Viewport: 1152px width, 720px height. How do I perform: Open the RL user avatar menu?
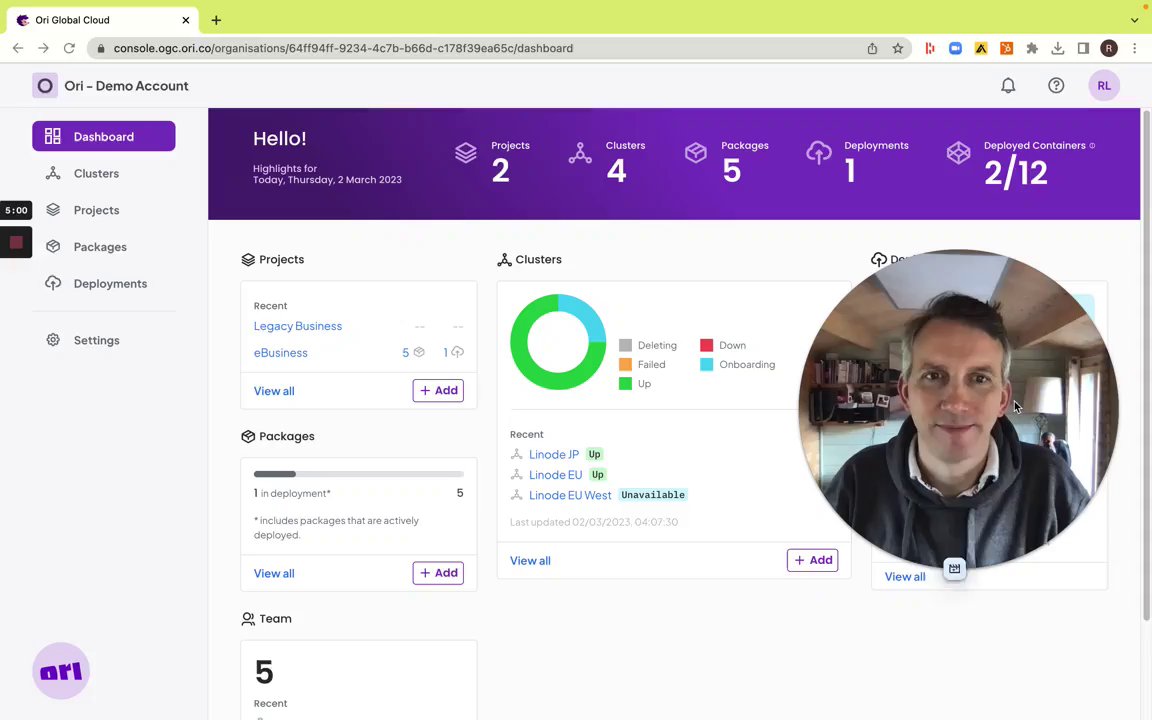[1104, 86]
